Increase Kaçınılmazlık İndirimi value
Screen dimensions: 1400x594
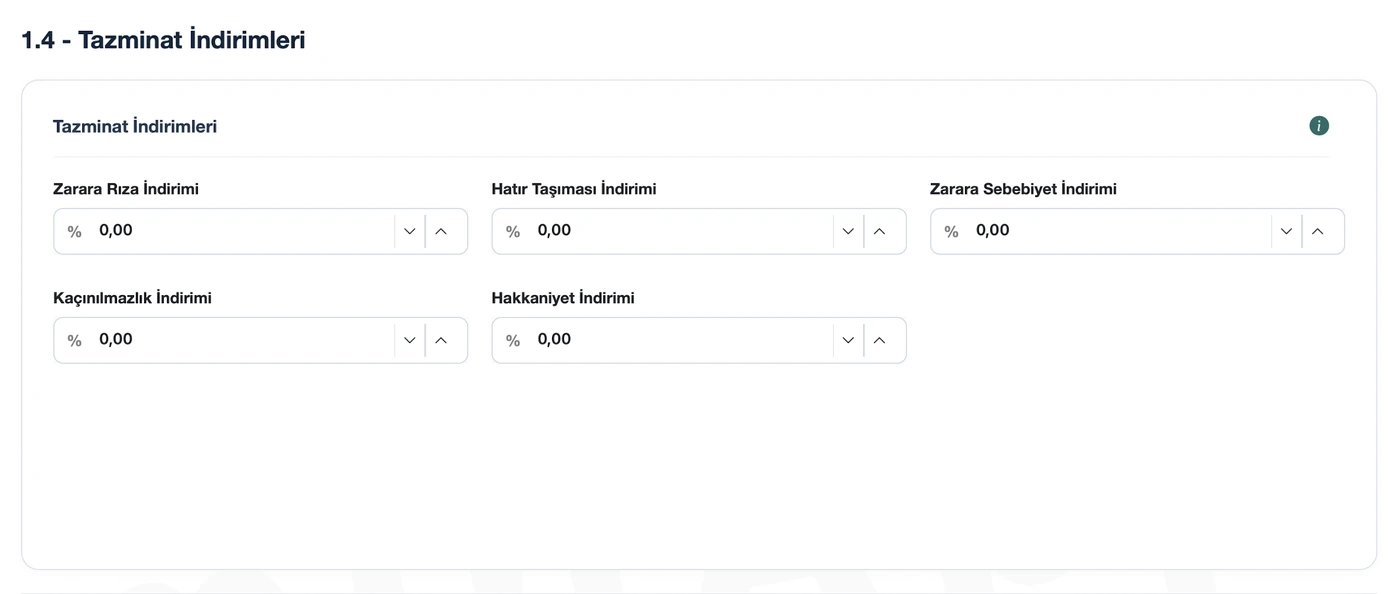pyautogui.click(x=441, y=340)
